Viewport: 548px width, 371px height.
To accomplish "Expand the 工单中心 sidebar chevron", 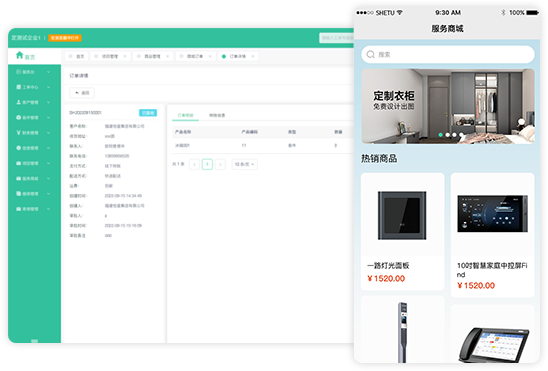I will 48,87.
